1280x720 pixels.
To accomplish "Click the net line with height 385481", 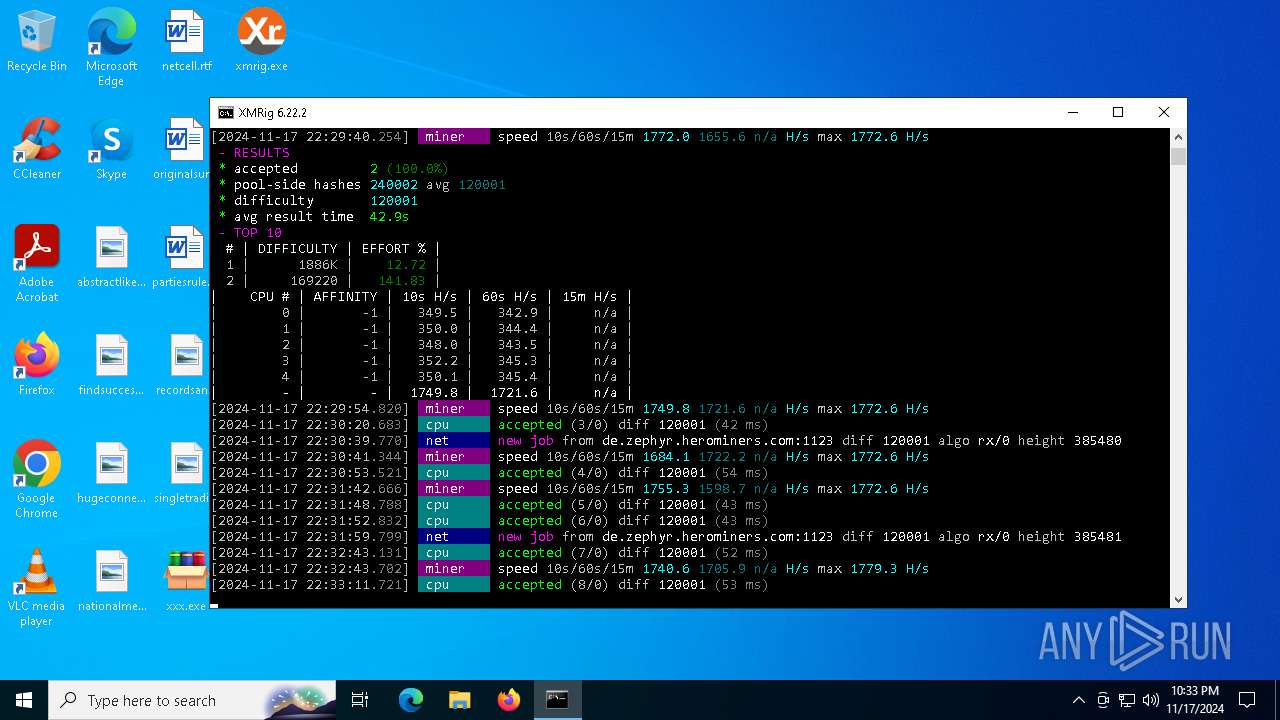I will [666, 537].
